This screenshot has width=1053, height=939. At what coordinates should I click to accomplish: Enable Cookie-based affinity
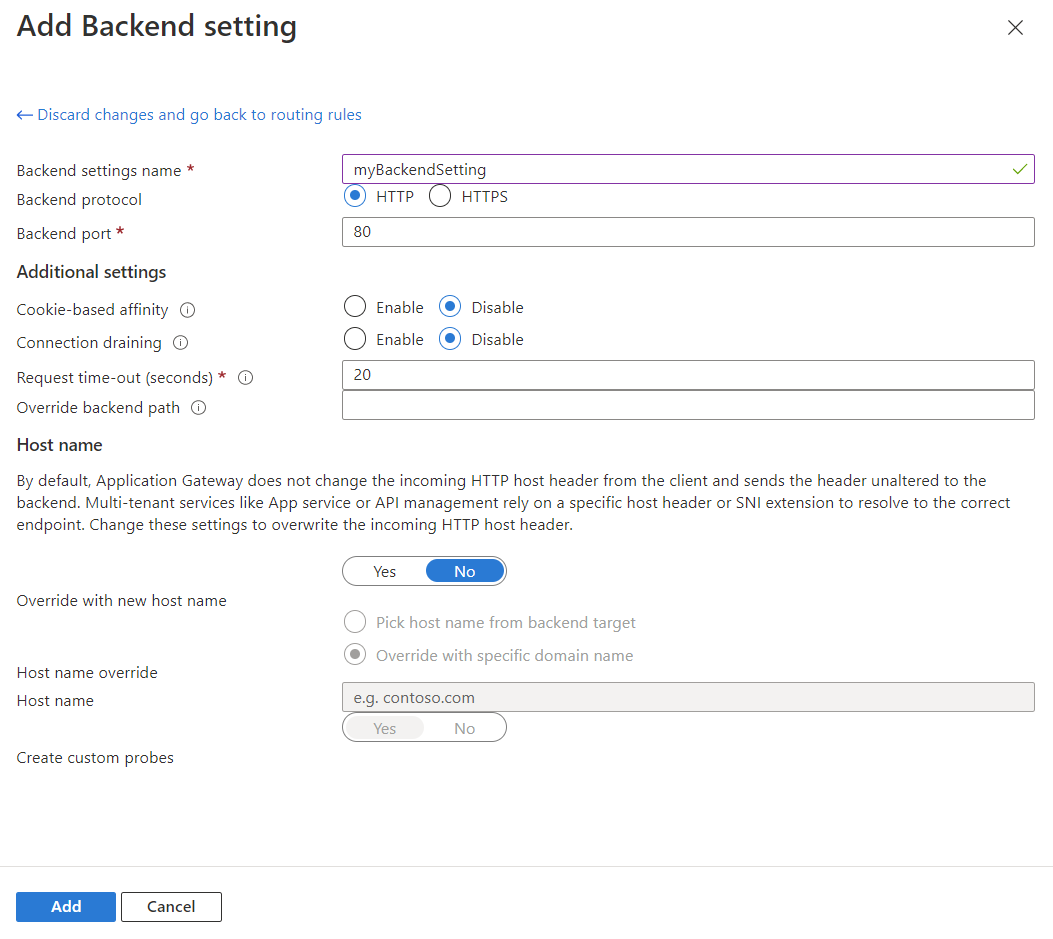[x=354, y=308]
